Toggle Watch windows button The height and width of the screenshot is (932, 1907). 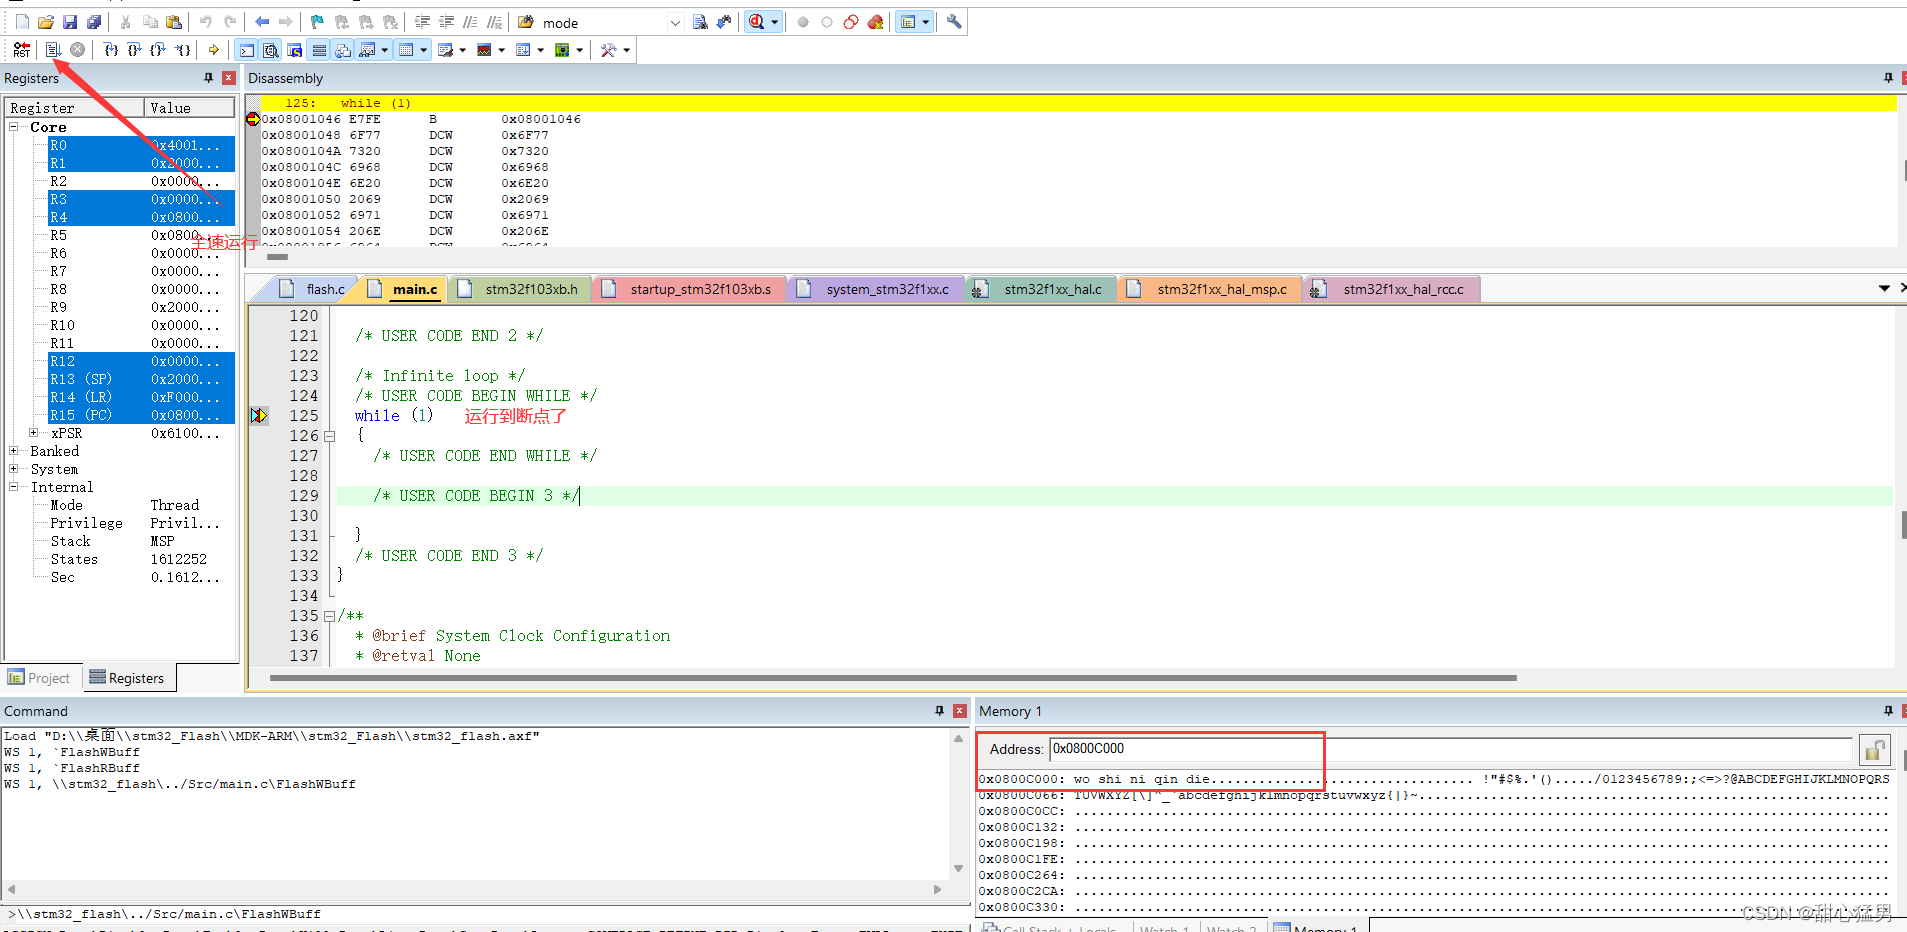(x=367, y=50)
